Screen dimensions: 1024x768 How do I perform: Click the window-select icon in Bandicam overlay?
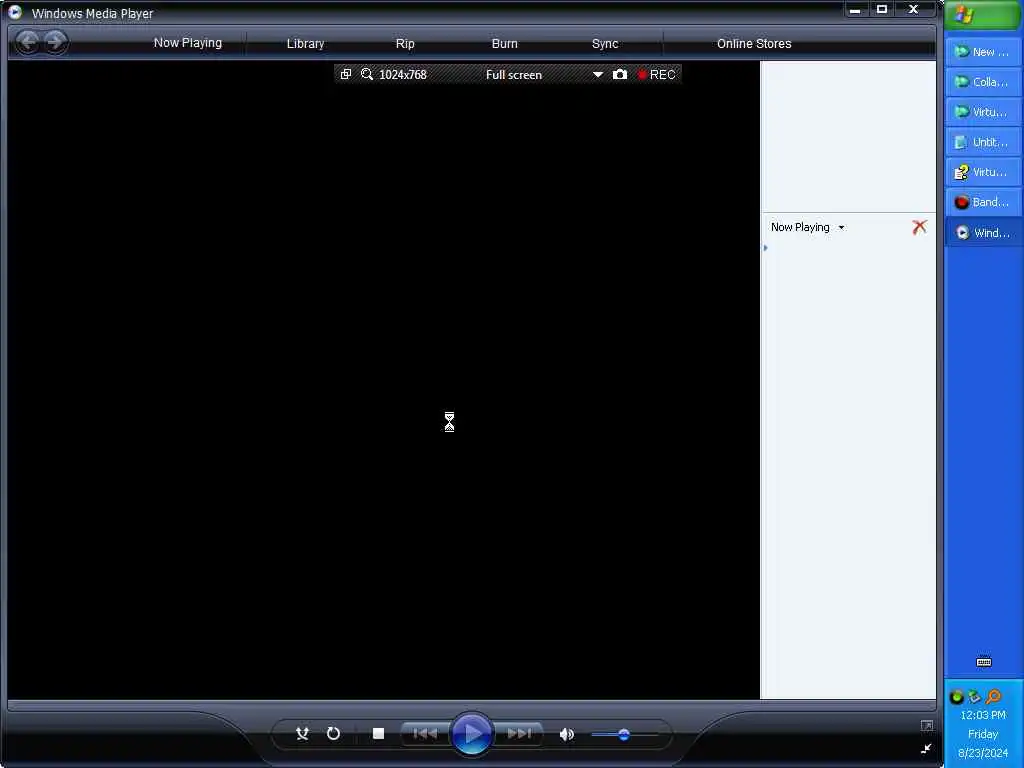click(x=346, y=74)
